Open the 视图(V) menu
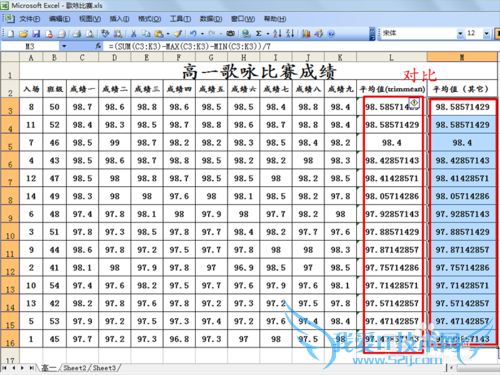This screenshot has height=375, width=500. [90, 19]
